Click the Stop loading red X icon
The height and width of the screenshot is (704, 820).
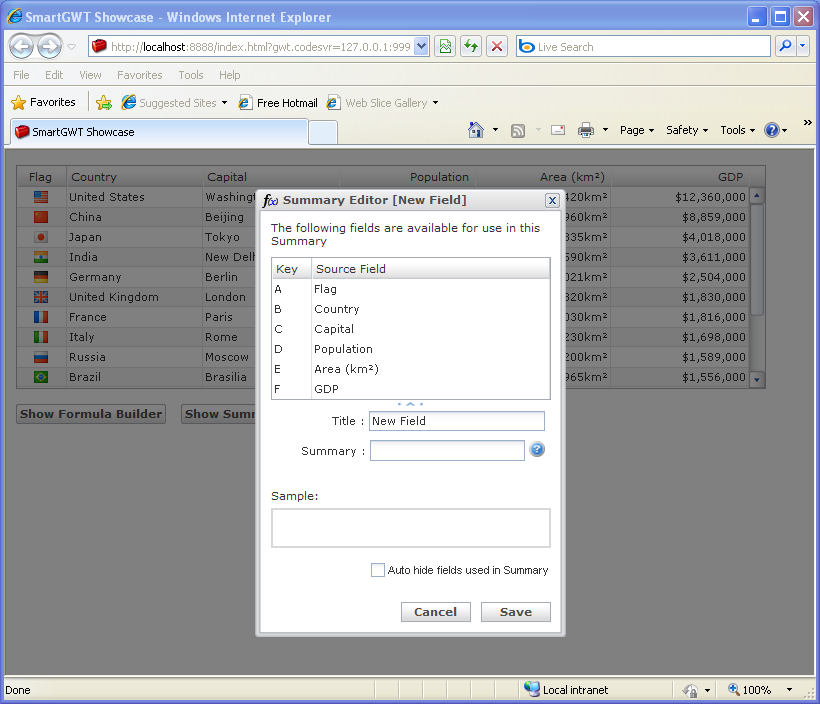click(497, 47)
